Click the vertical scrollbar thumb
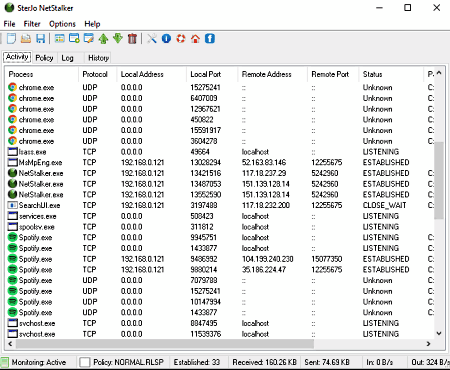Image resolution: width=450 pixels, height=370 pixels. click(x=439, y=180)
